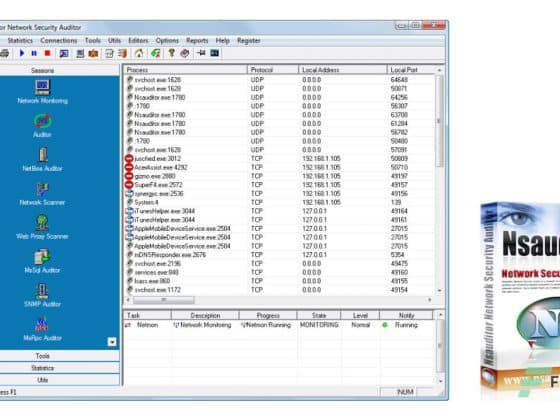Screen dimensions: 560x420
Task: Select the gizmo.exe:2880 process row
Action: pyautogui.click(x=280, y=176)
